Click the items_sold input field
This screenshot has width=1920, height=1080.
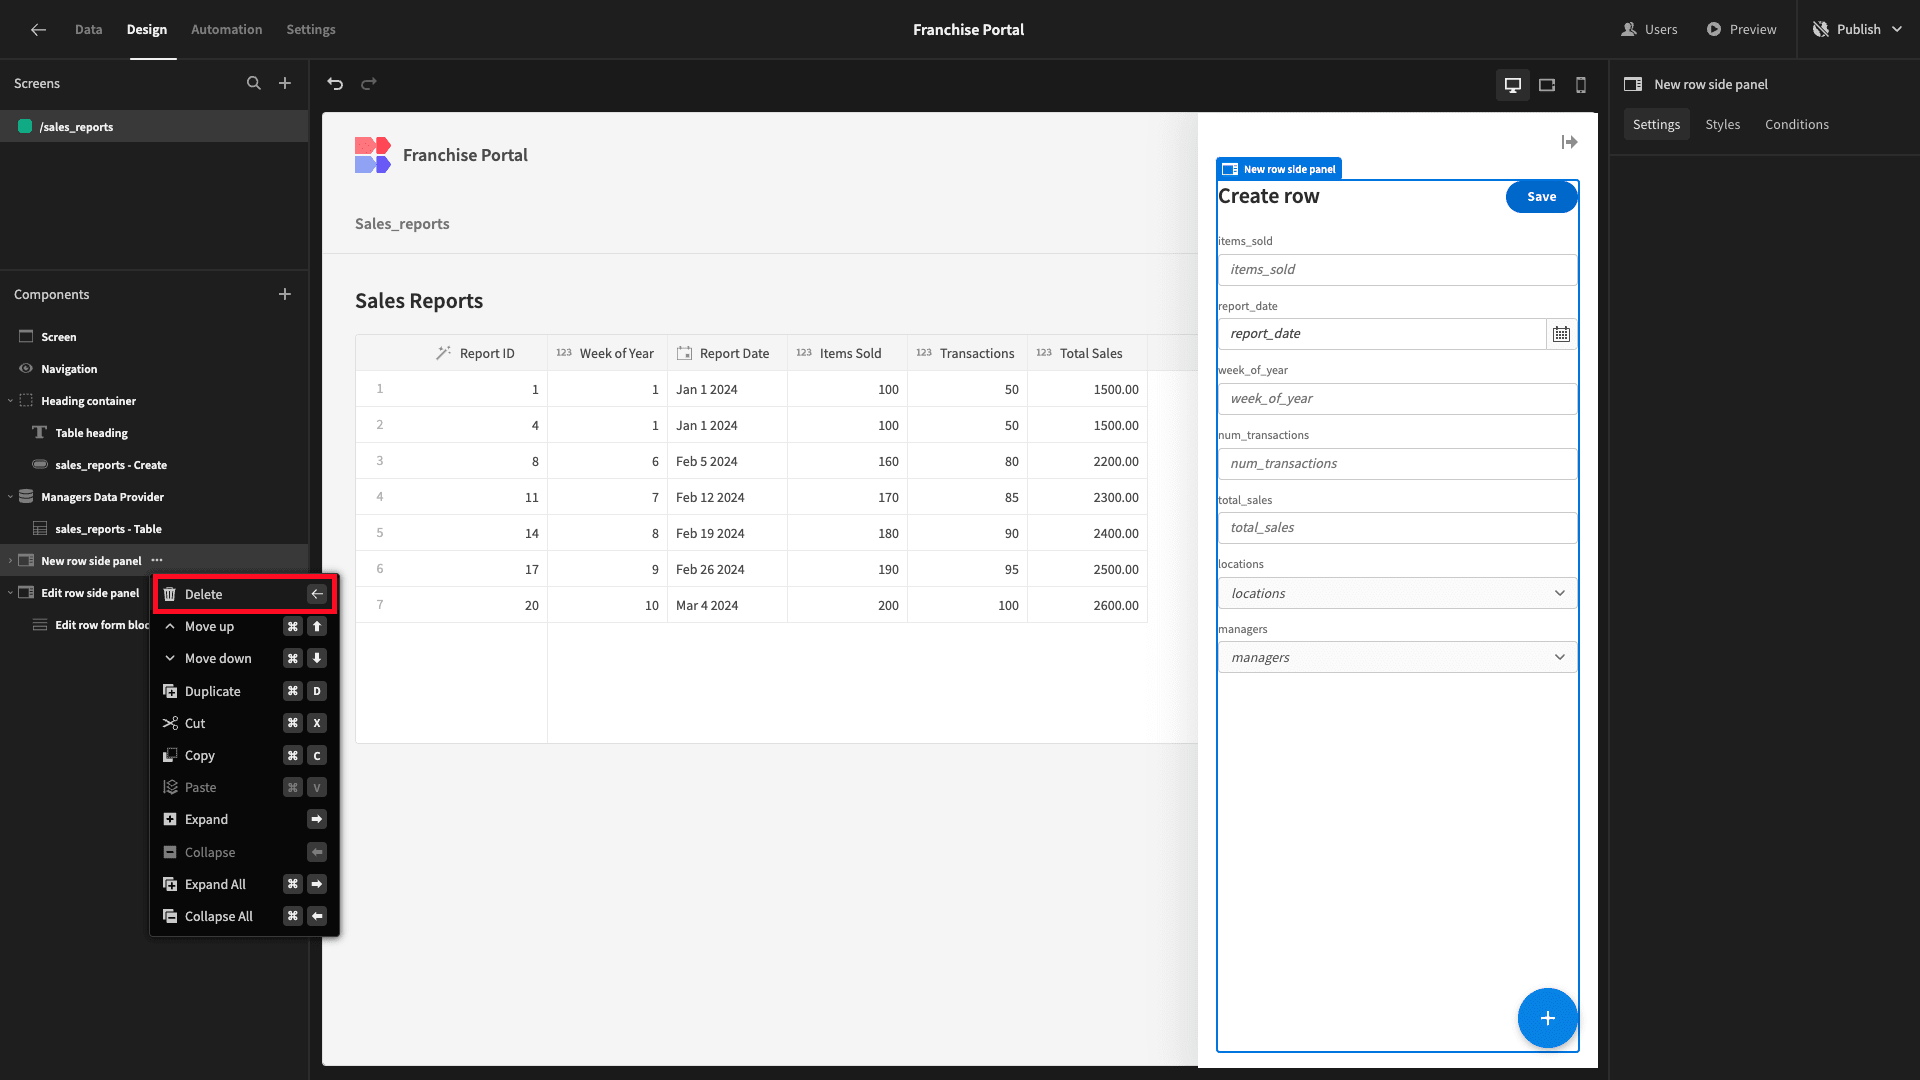click(x=1397, y=270)
